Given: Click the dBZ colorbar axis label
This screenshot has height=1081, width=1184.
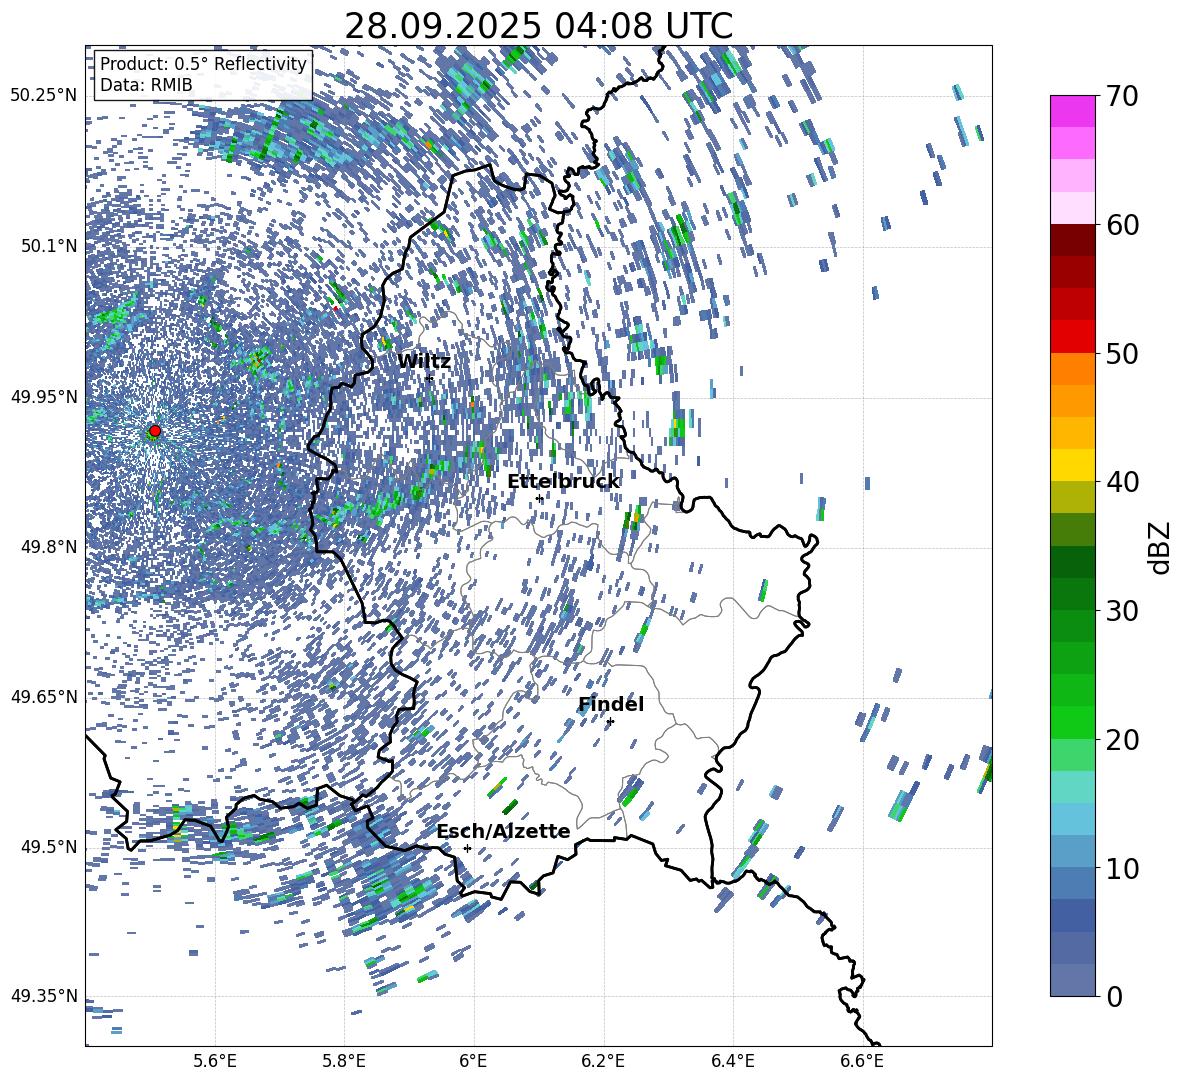Looking at the screenshot, I should pos(1161,547).
